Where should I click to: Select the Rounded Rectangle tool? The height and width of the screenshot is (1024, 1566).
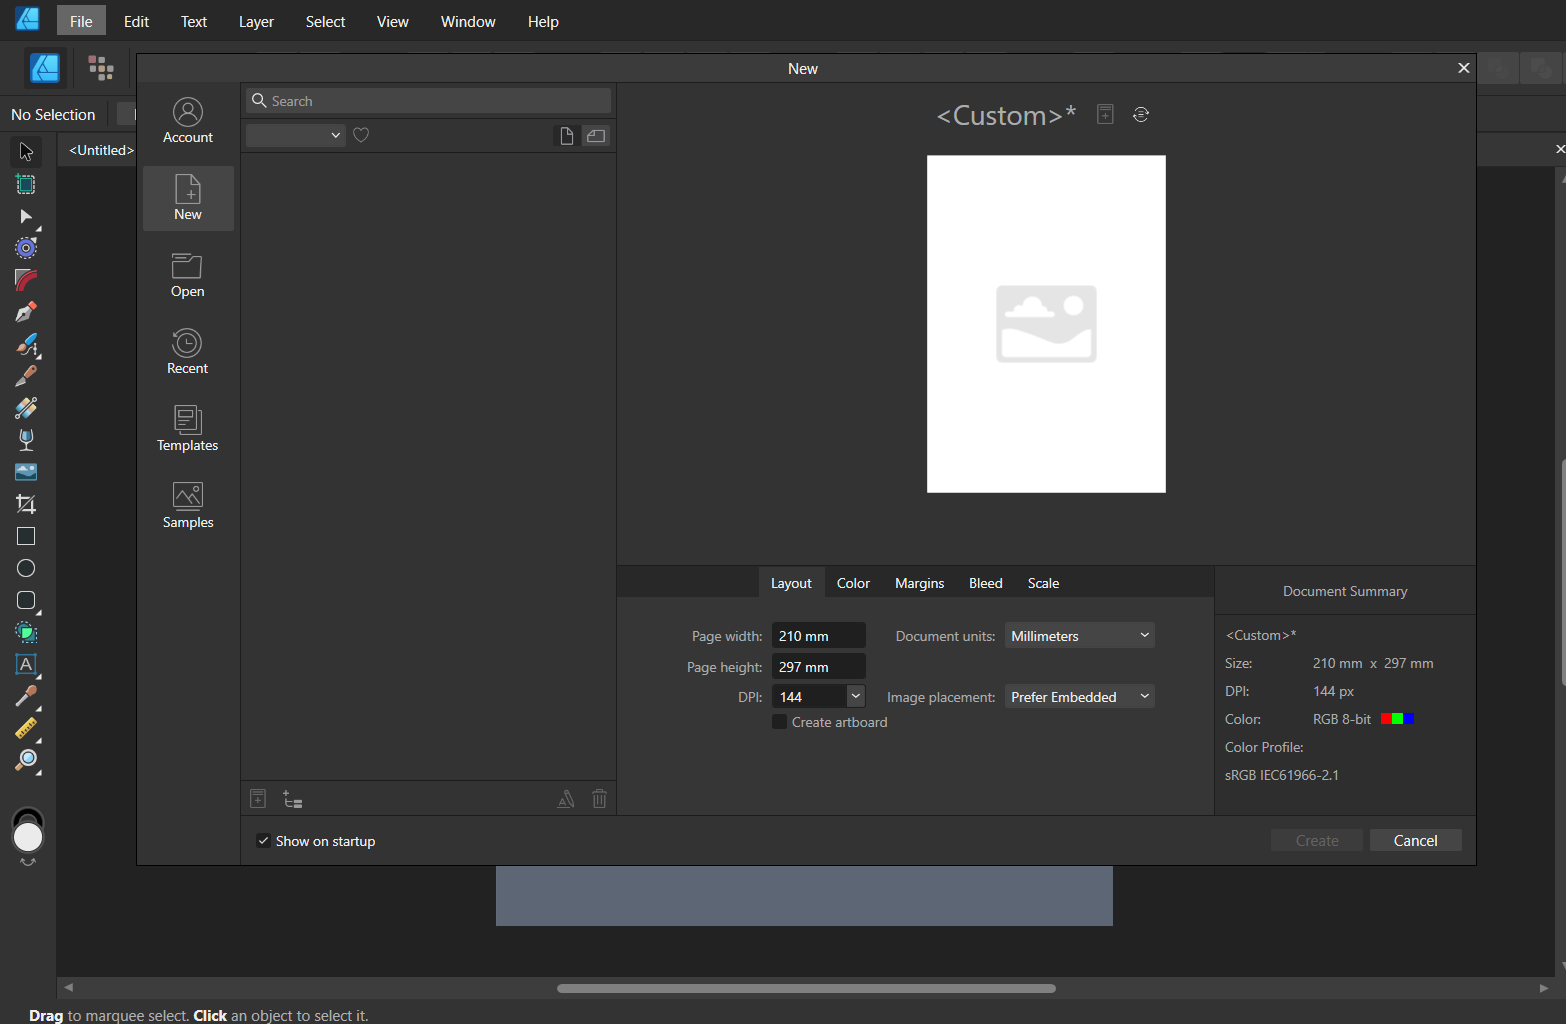pos(26,601)
